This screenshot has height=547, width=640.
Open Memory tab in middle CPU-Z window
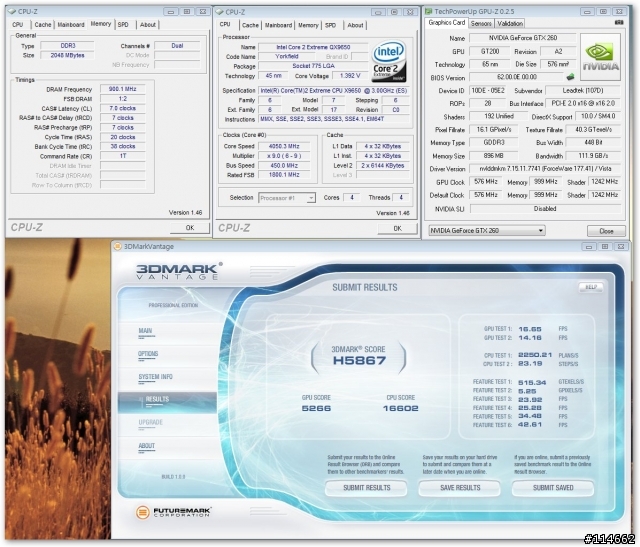pyautogui.click(x=308, y=25)
